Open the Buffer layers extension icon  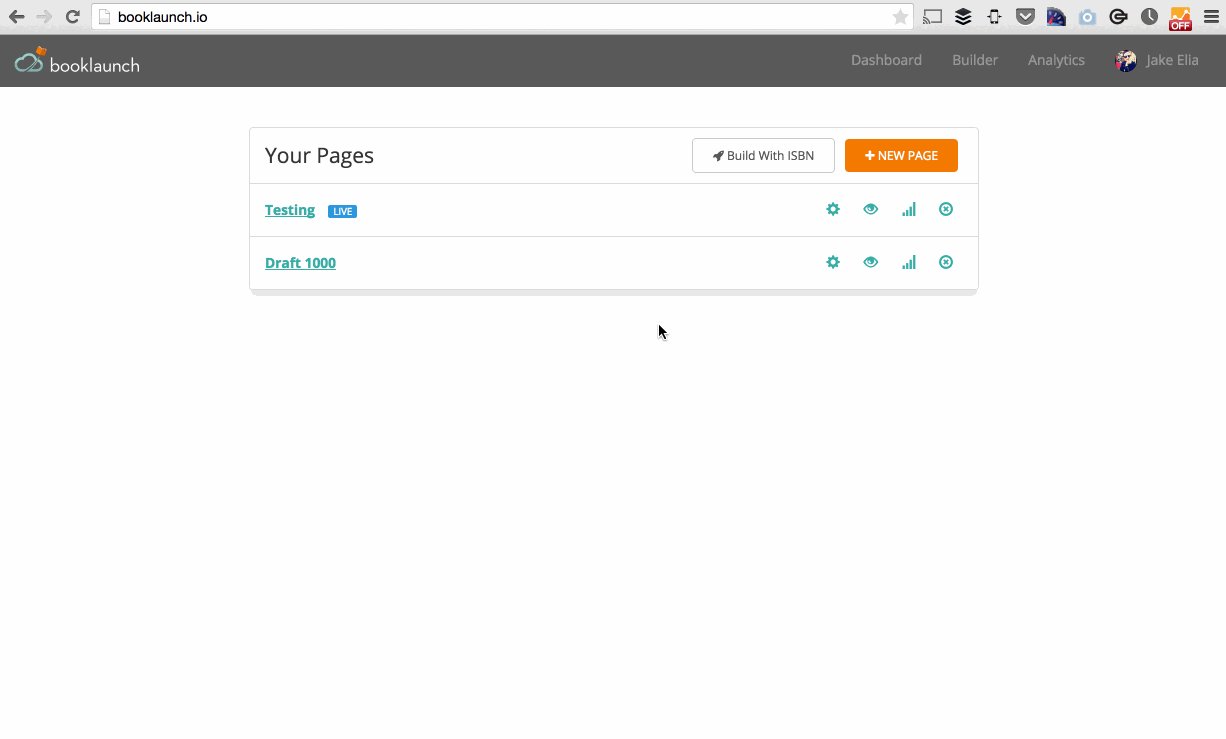pos(963,17)
